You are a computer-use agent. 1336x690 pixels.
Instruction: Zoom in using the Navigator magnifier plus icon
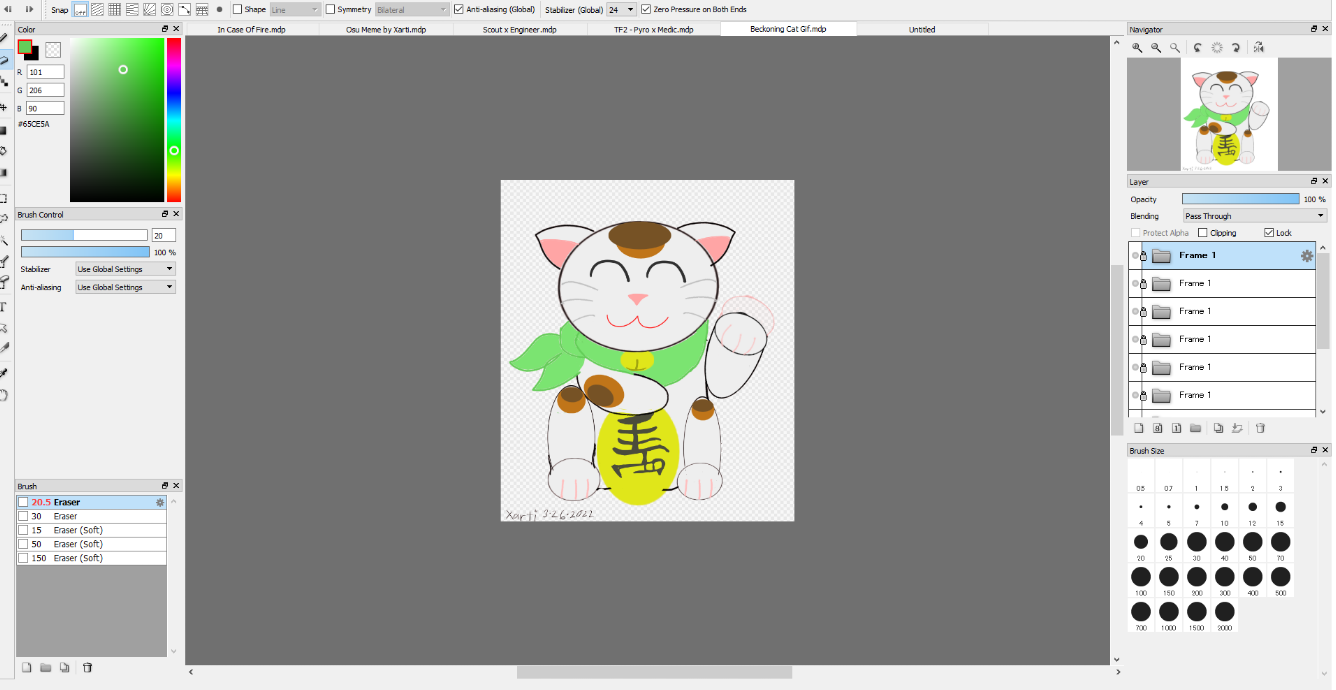click(1138, 47)
